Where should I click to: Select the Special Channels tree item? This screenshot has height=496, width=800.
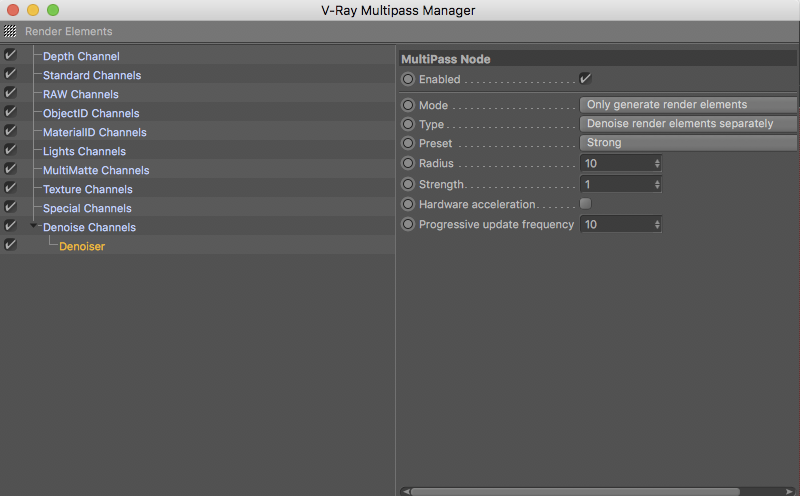[87, 208]
